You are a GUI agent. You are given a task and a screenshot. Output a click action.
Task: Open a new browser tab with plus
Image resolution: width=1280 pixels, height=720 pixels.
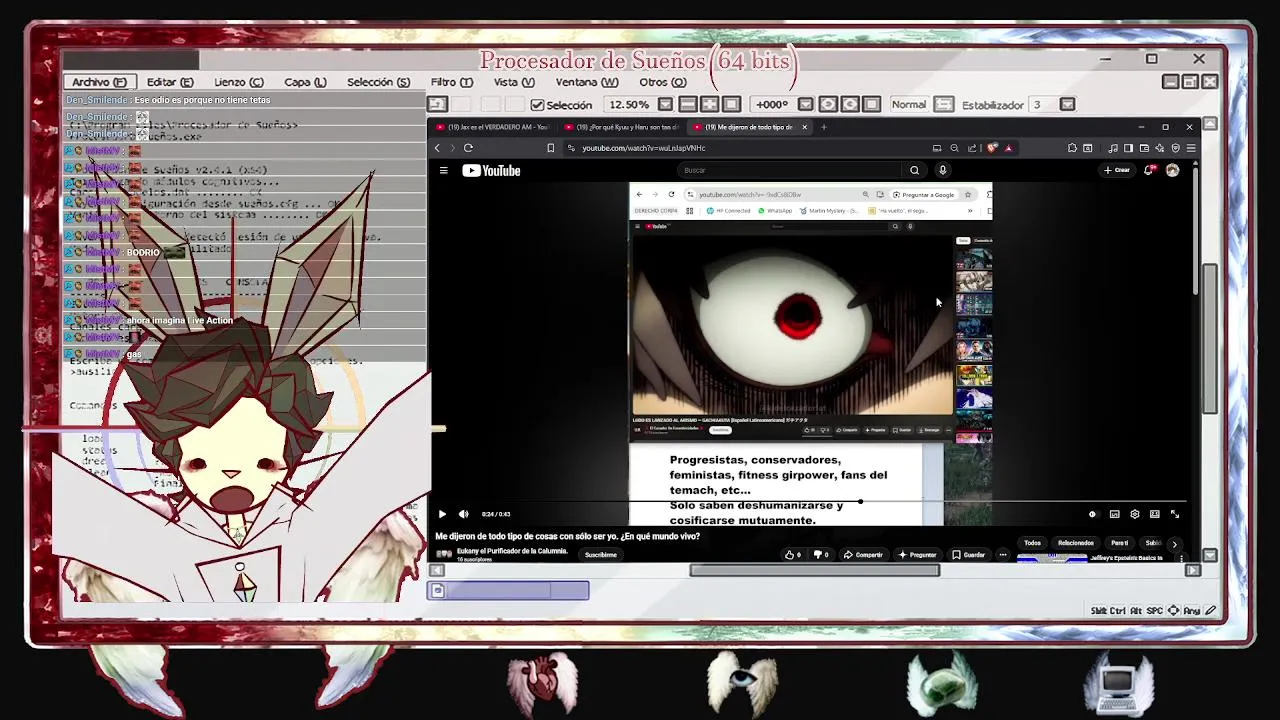click(x=823, y=127)
